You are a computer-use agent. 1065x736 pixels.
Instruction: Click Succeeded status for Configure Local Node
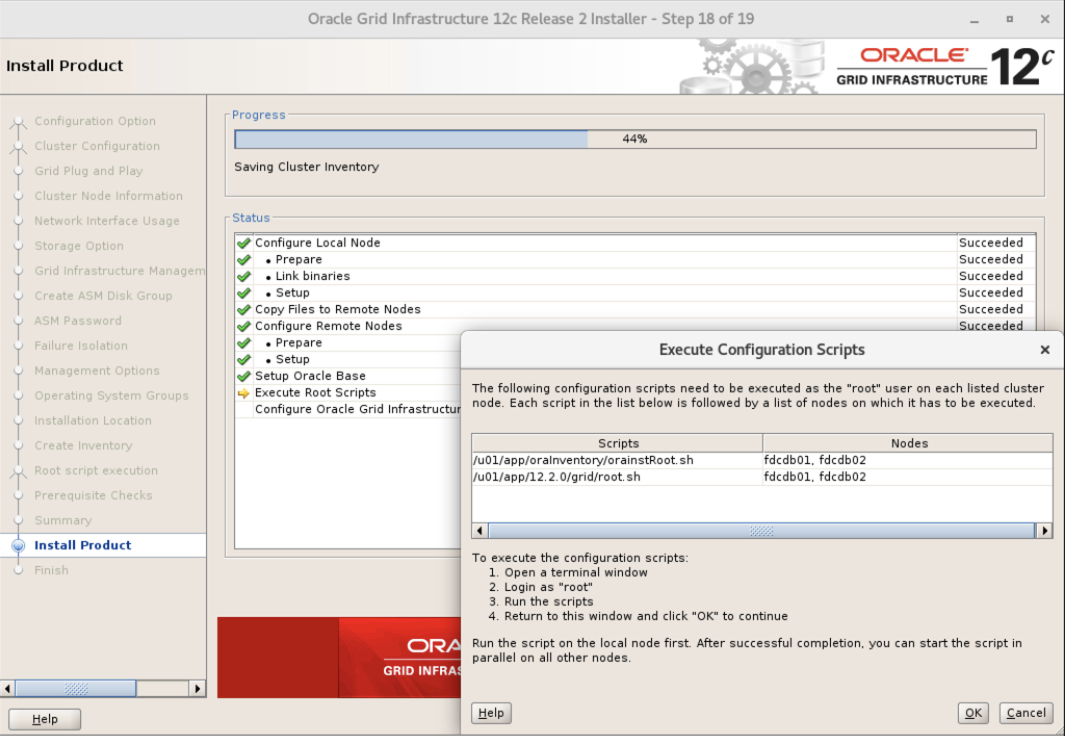click(x=990, y=242)
